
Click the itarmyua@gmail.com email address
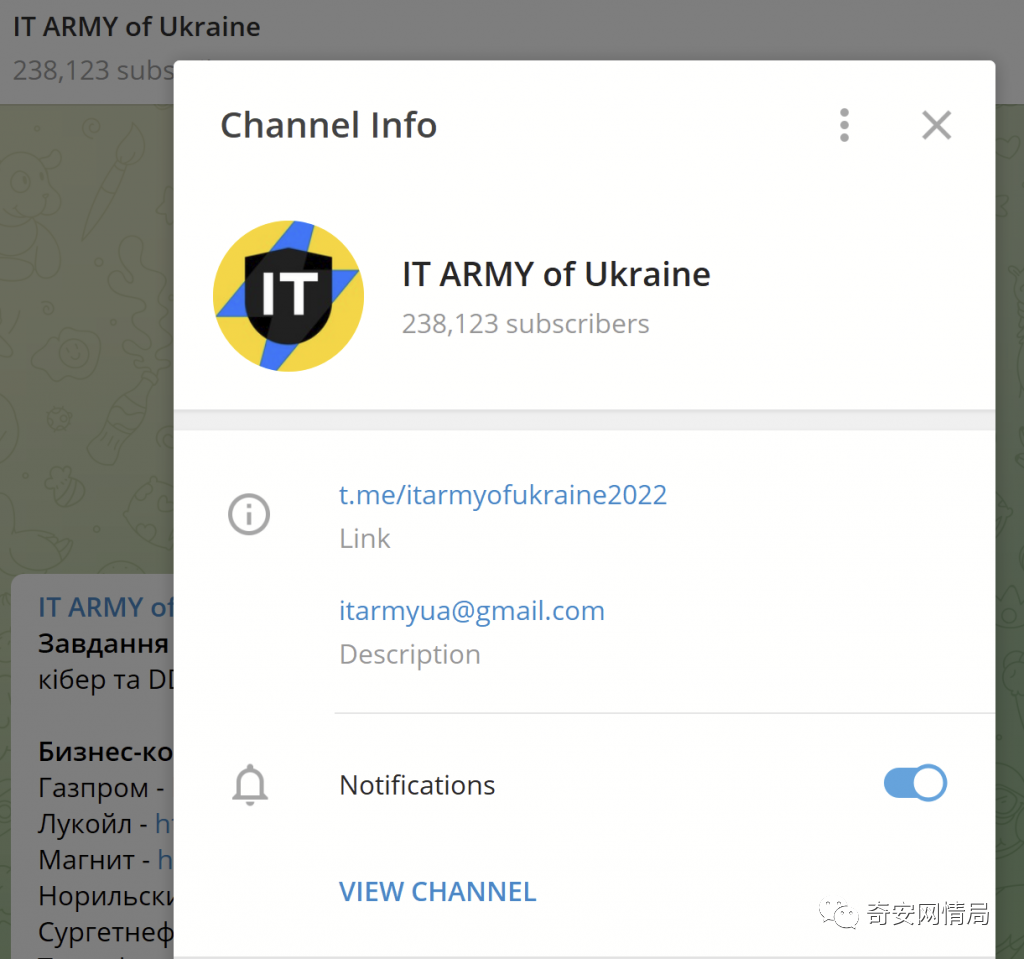coord(471,610)
